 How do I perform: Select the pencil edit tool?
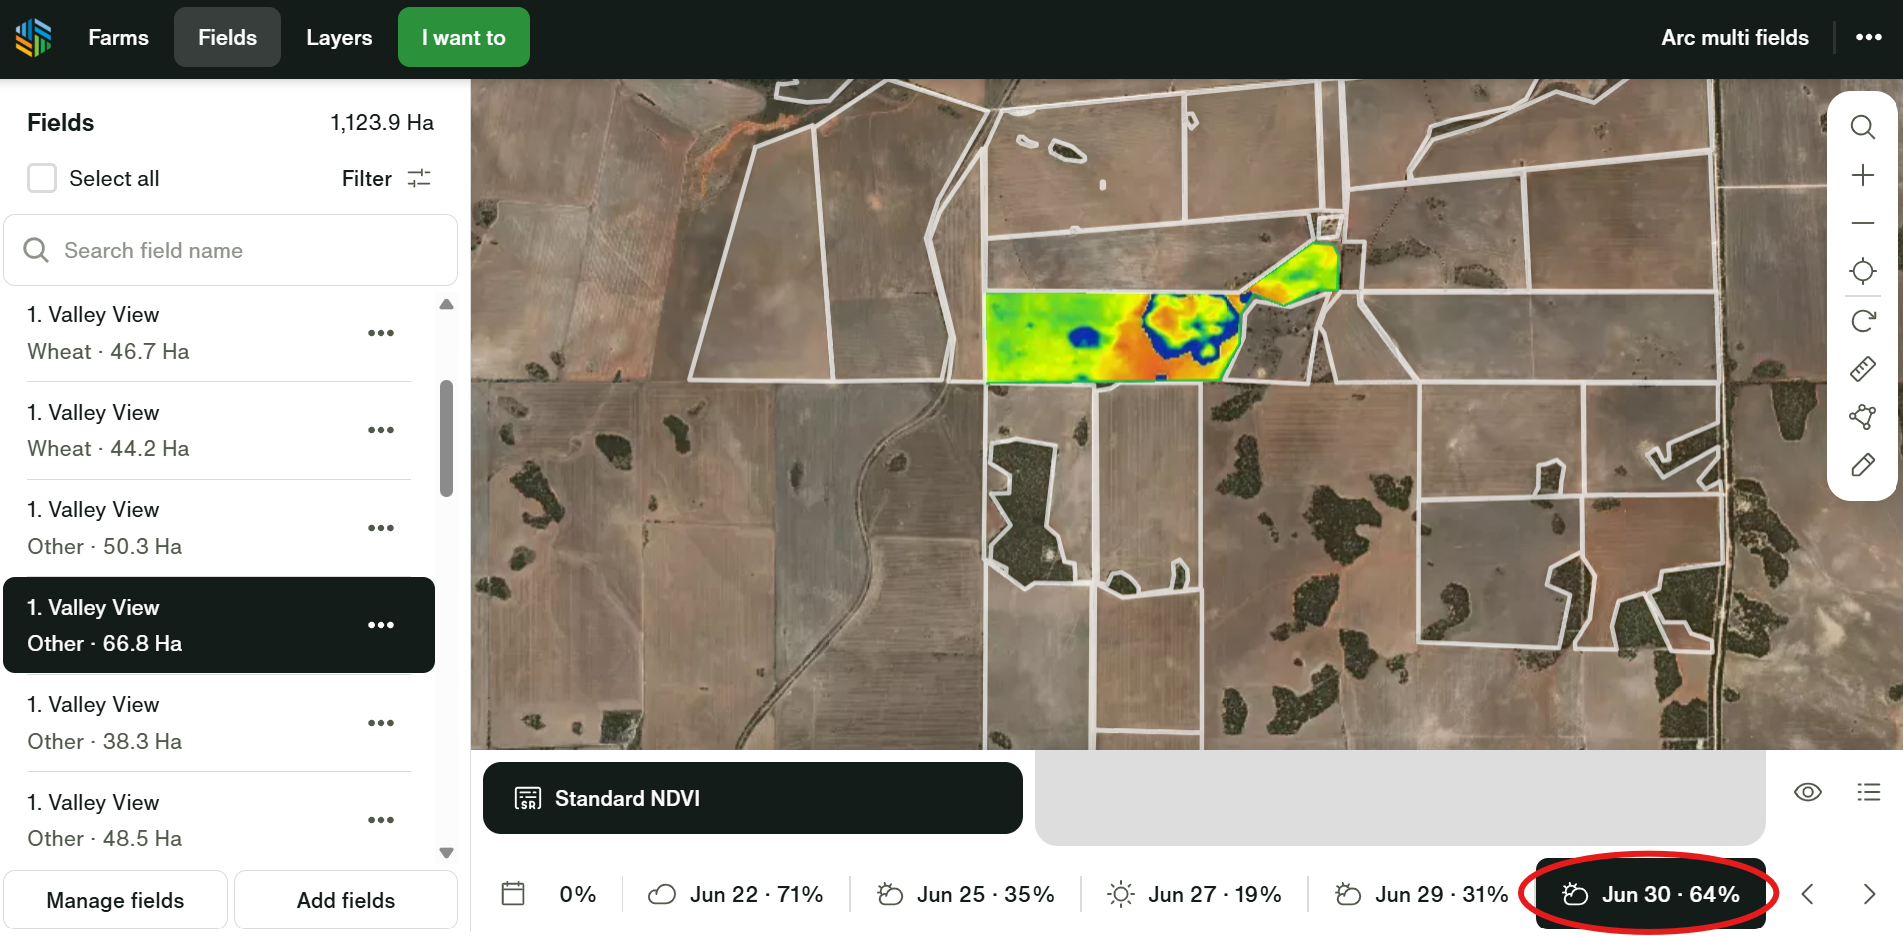[x=1862, y=465]
